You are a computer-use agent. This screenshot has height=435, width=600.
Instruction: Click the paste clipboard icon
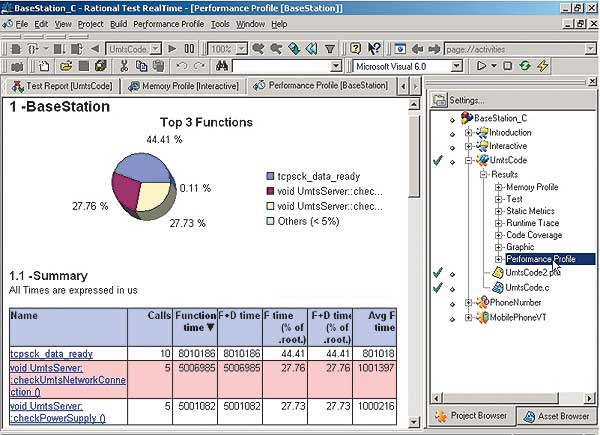click(x=158, y=66)
